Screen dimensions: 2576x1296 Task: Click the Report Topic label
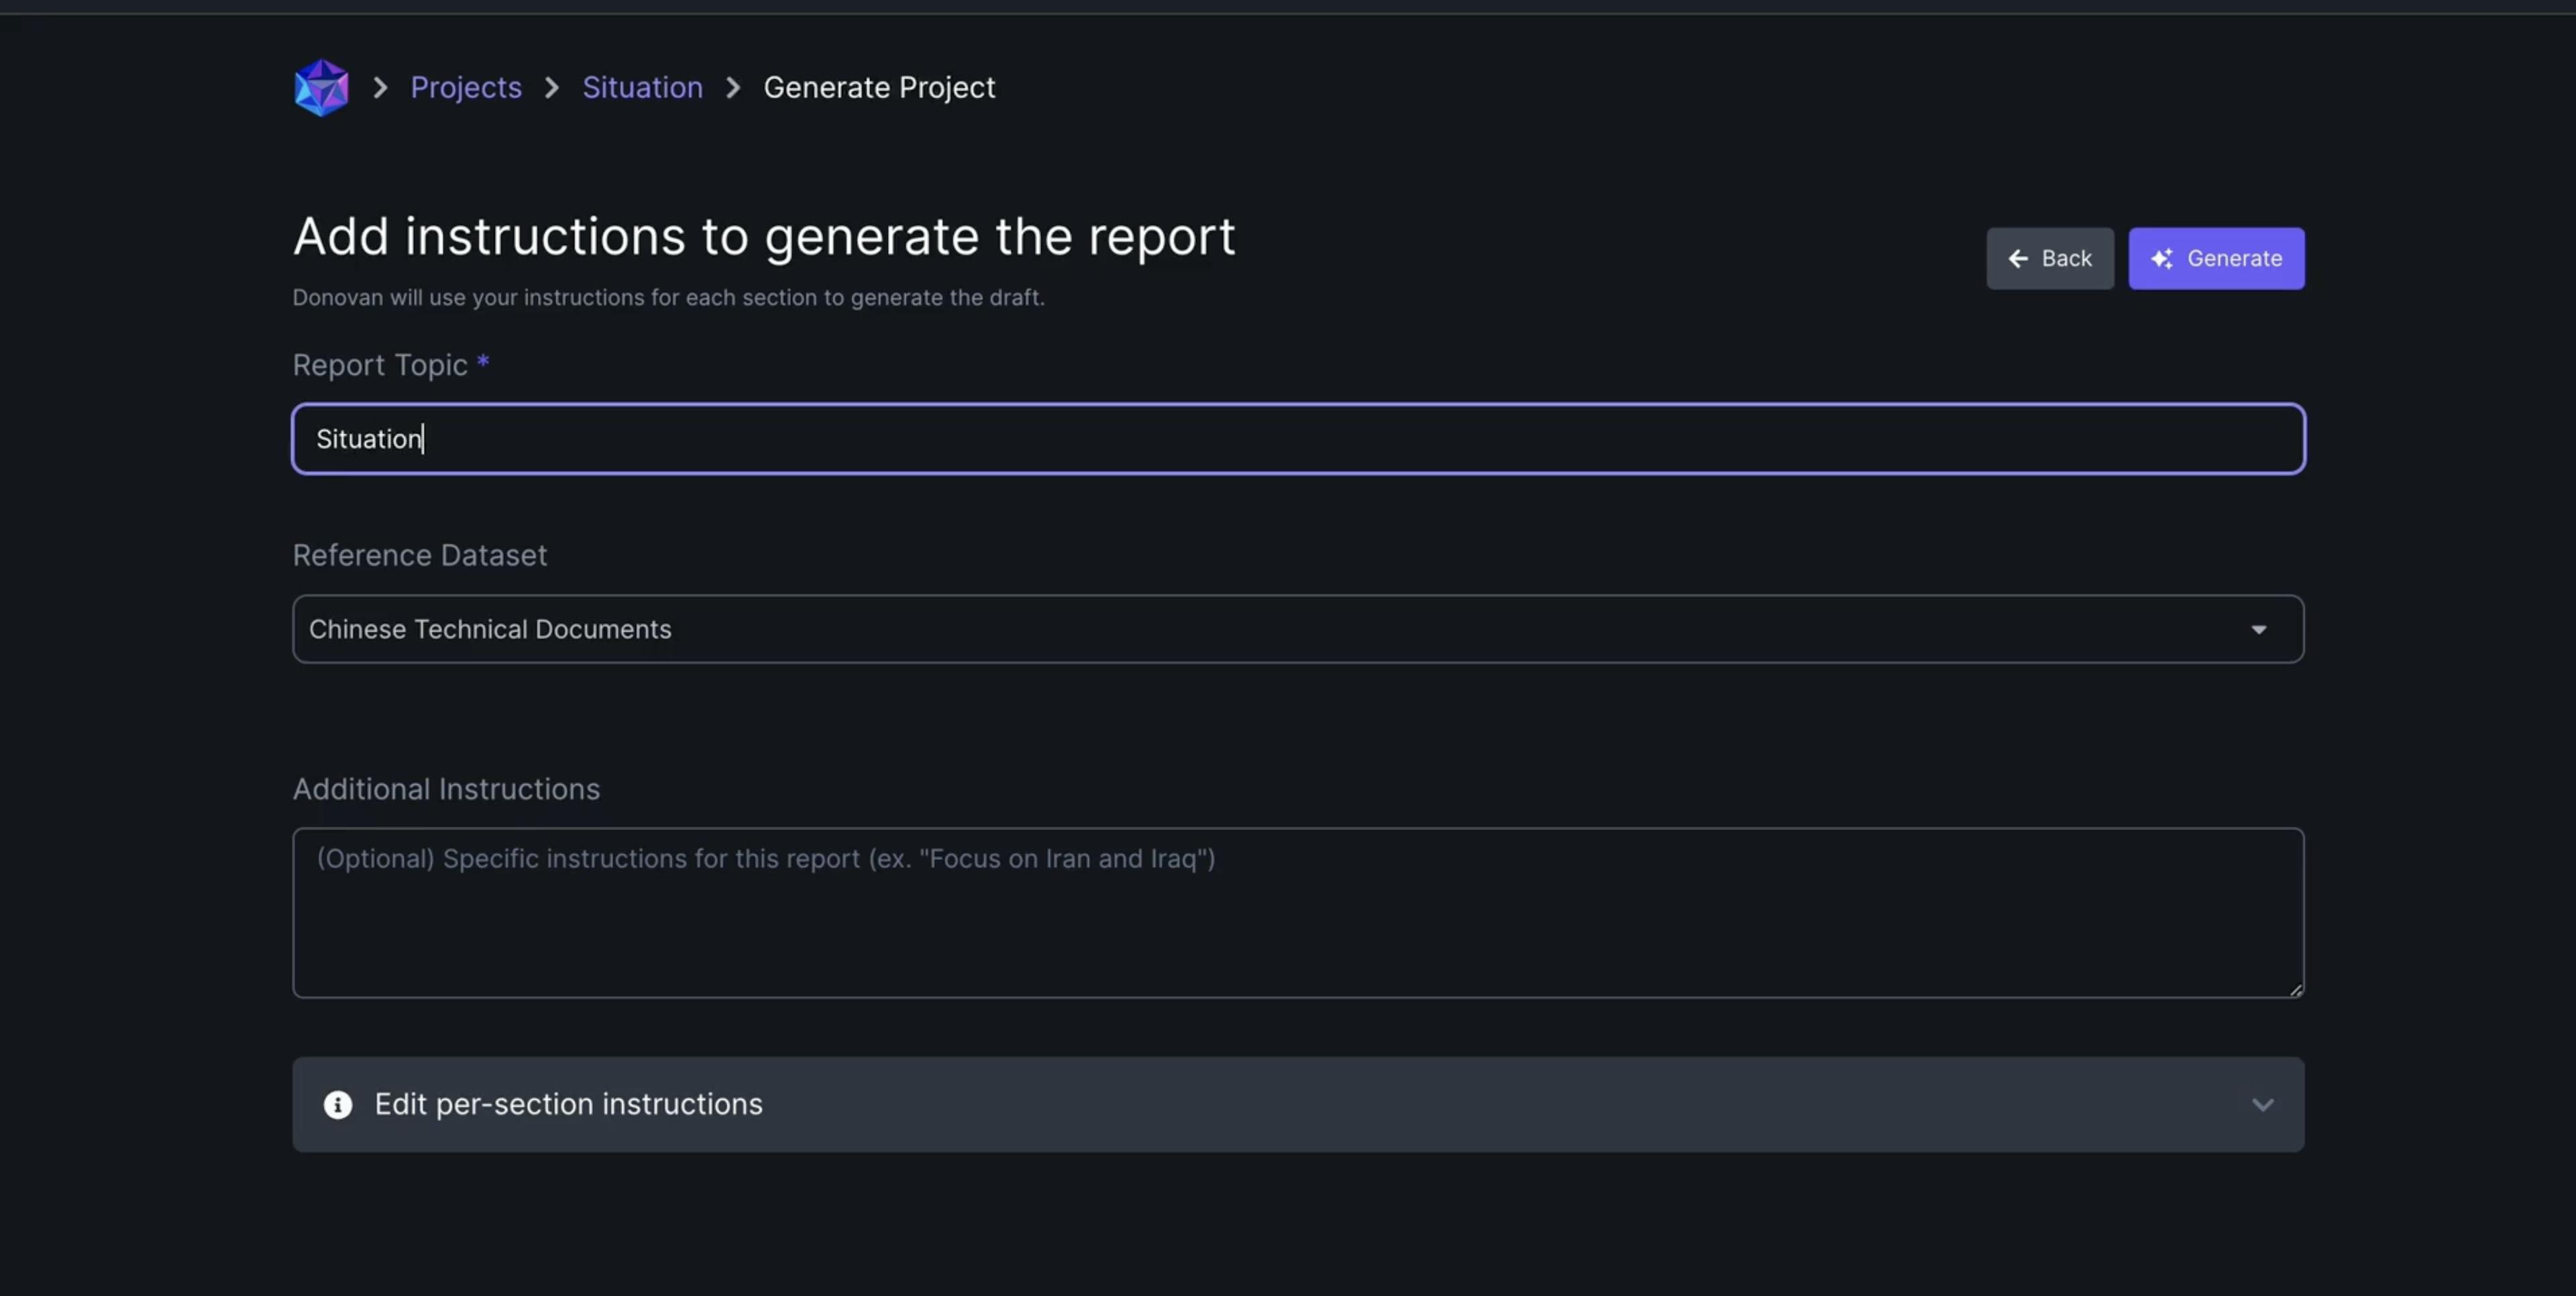pos(380,365)
